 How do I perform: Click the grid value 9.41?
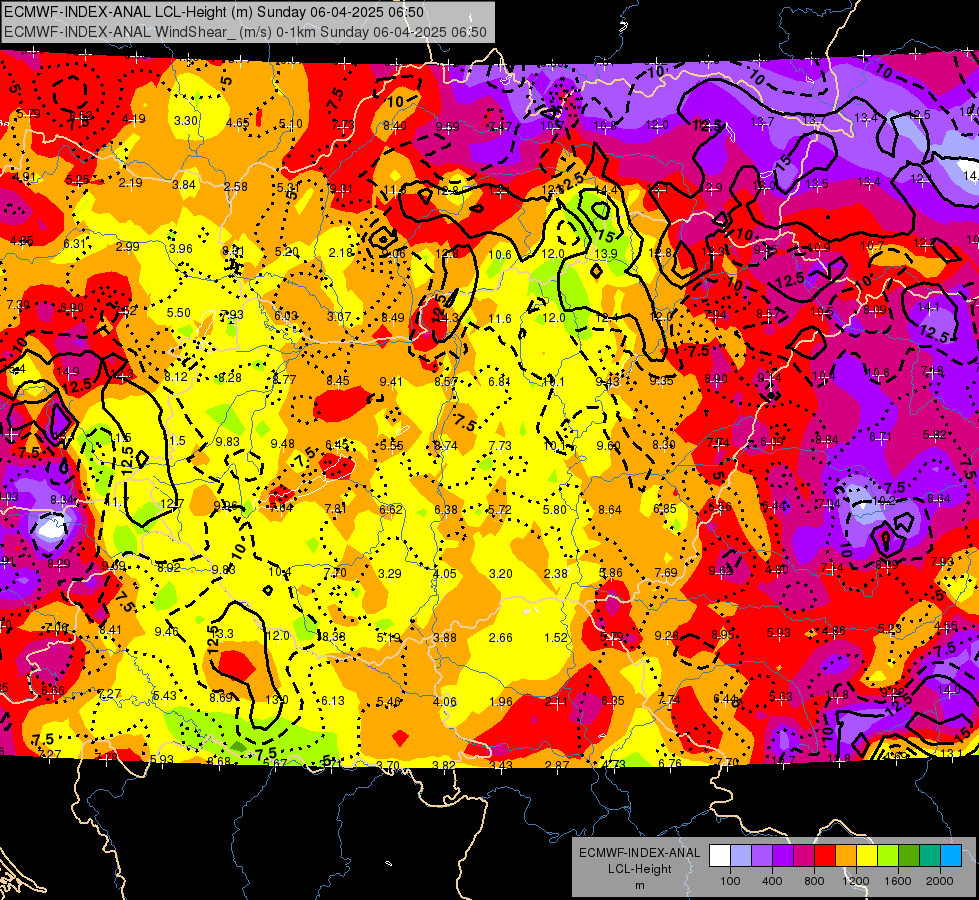(x=391, y=381)
